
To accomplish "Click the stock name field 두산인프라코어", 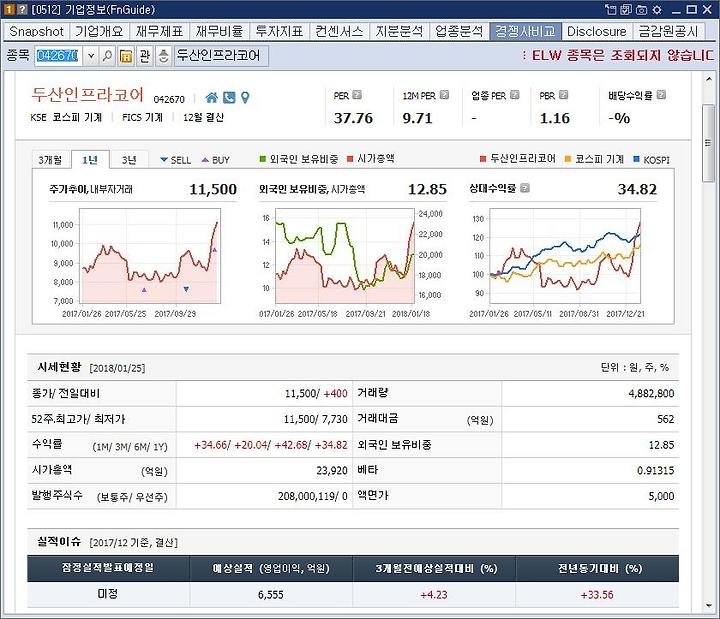I will point(221,56).
